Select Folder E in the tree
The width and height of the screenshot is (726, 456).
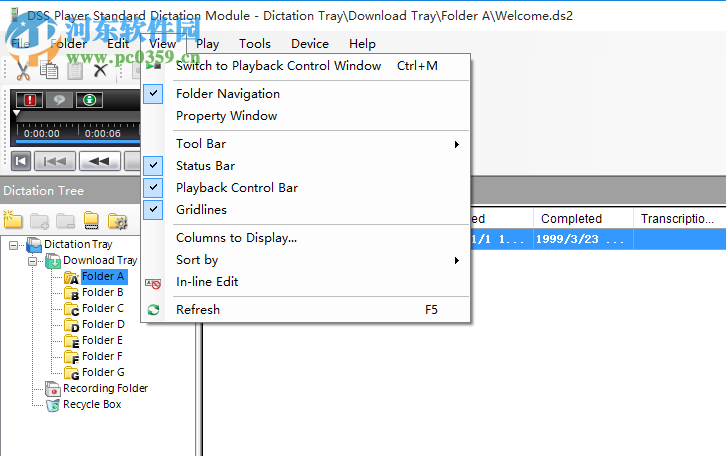(x=102, y=340)
